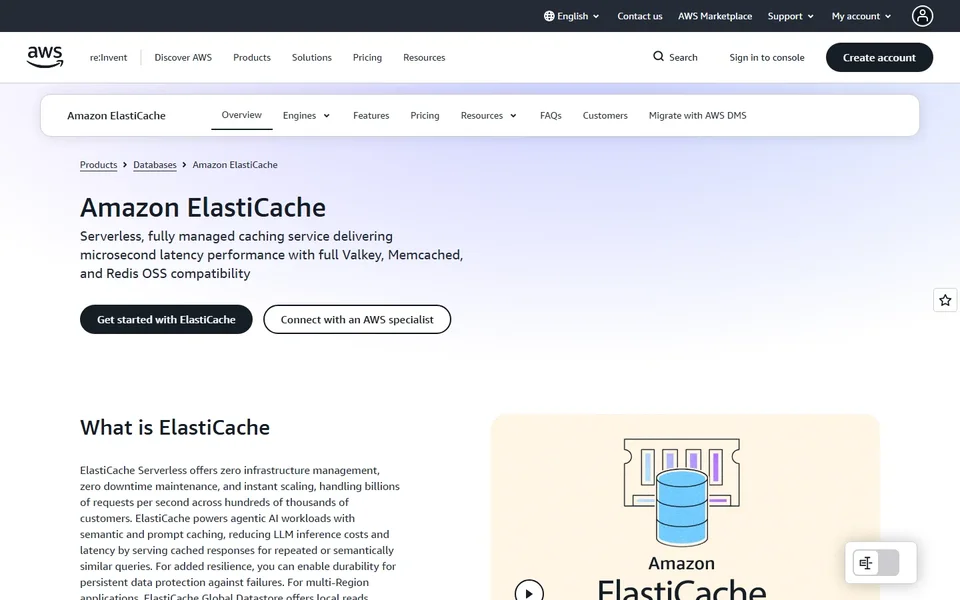Click the Products breadcrumb link
Image resolution: width=960 pixels, height=600 pixels.
pos(99,165)
